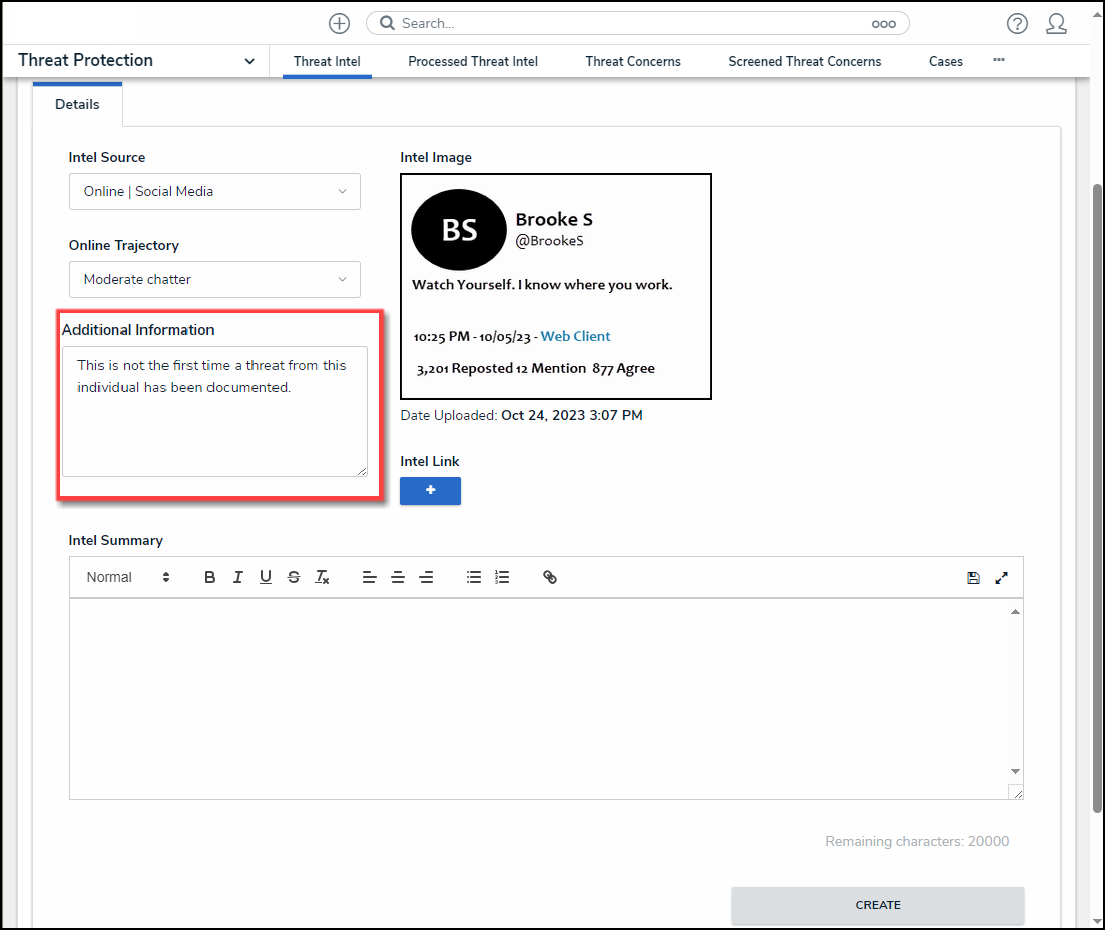The width and height of the screenshot is (1105, 930).
Task: Expand the Threat Protection application menu
Action: [249, 61]
